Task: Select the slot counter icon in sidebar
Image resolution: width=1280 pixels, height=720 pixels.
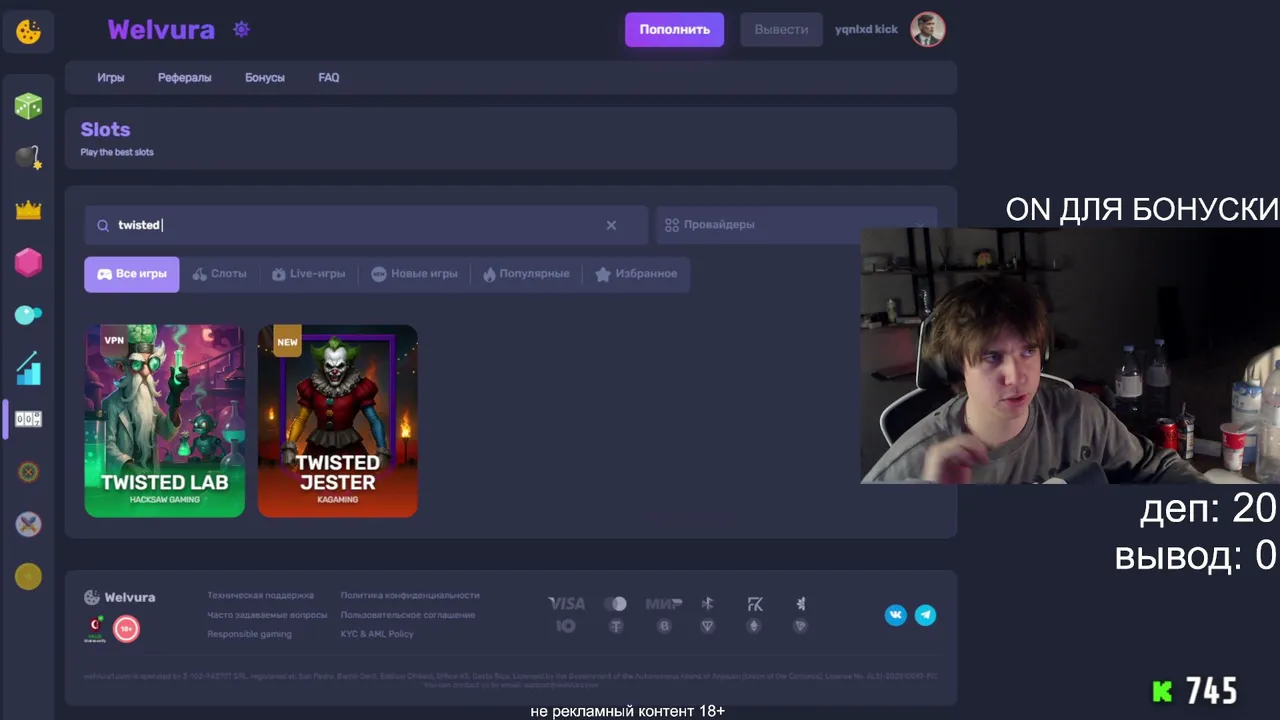Action: (28, 419)
